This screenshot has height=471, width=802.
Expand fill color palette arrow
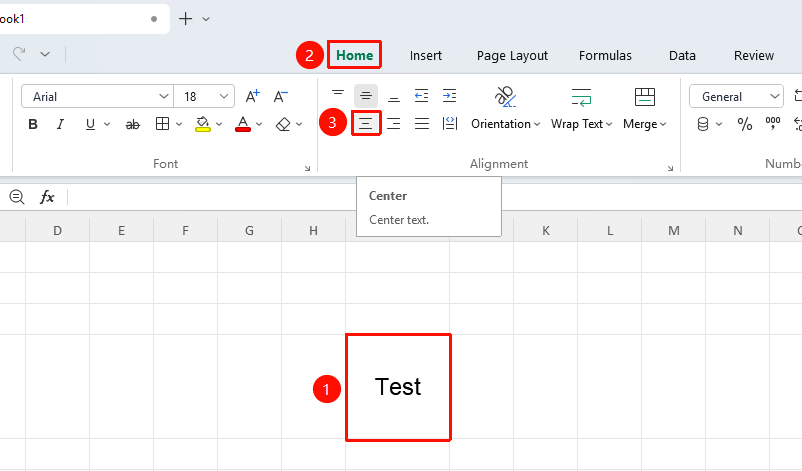[219, 124]
